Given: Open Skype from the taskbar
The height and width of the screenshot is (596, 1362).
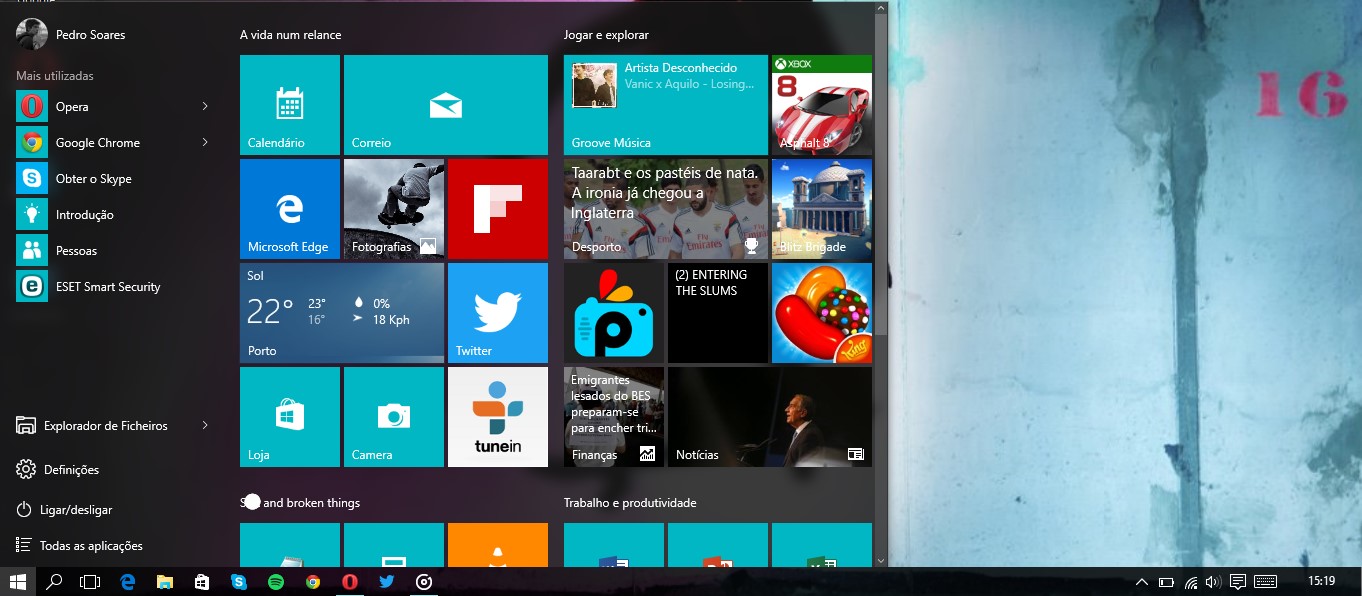Looking at the screenshot, I should click(x=239, y=581).
